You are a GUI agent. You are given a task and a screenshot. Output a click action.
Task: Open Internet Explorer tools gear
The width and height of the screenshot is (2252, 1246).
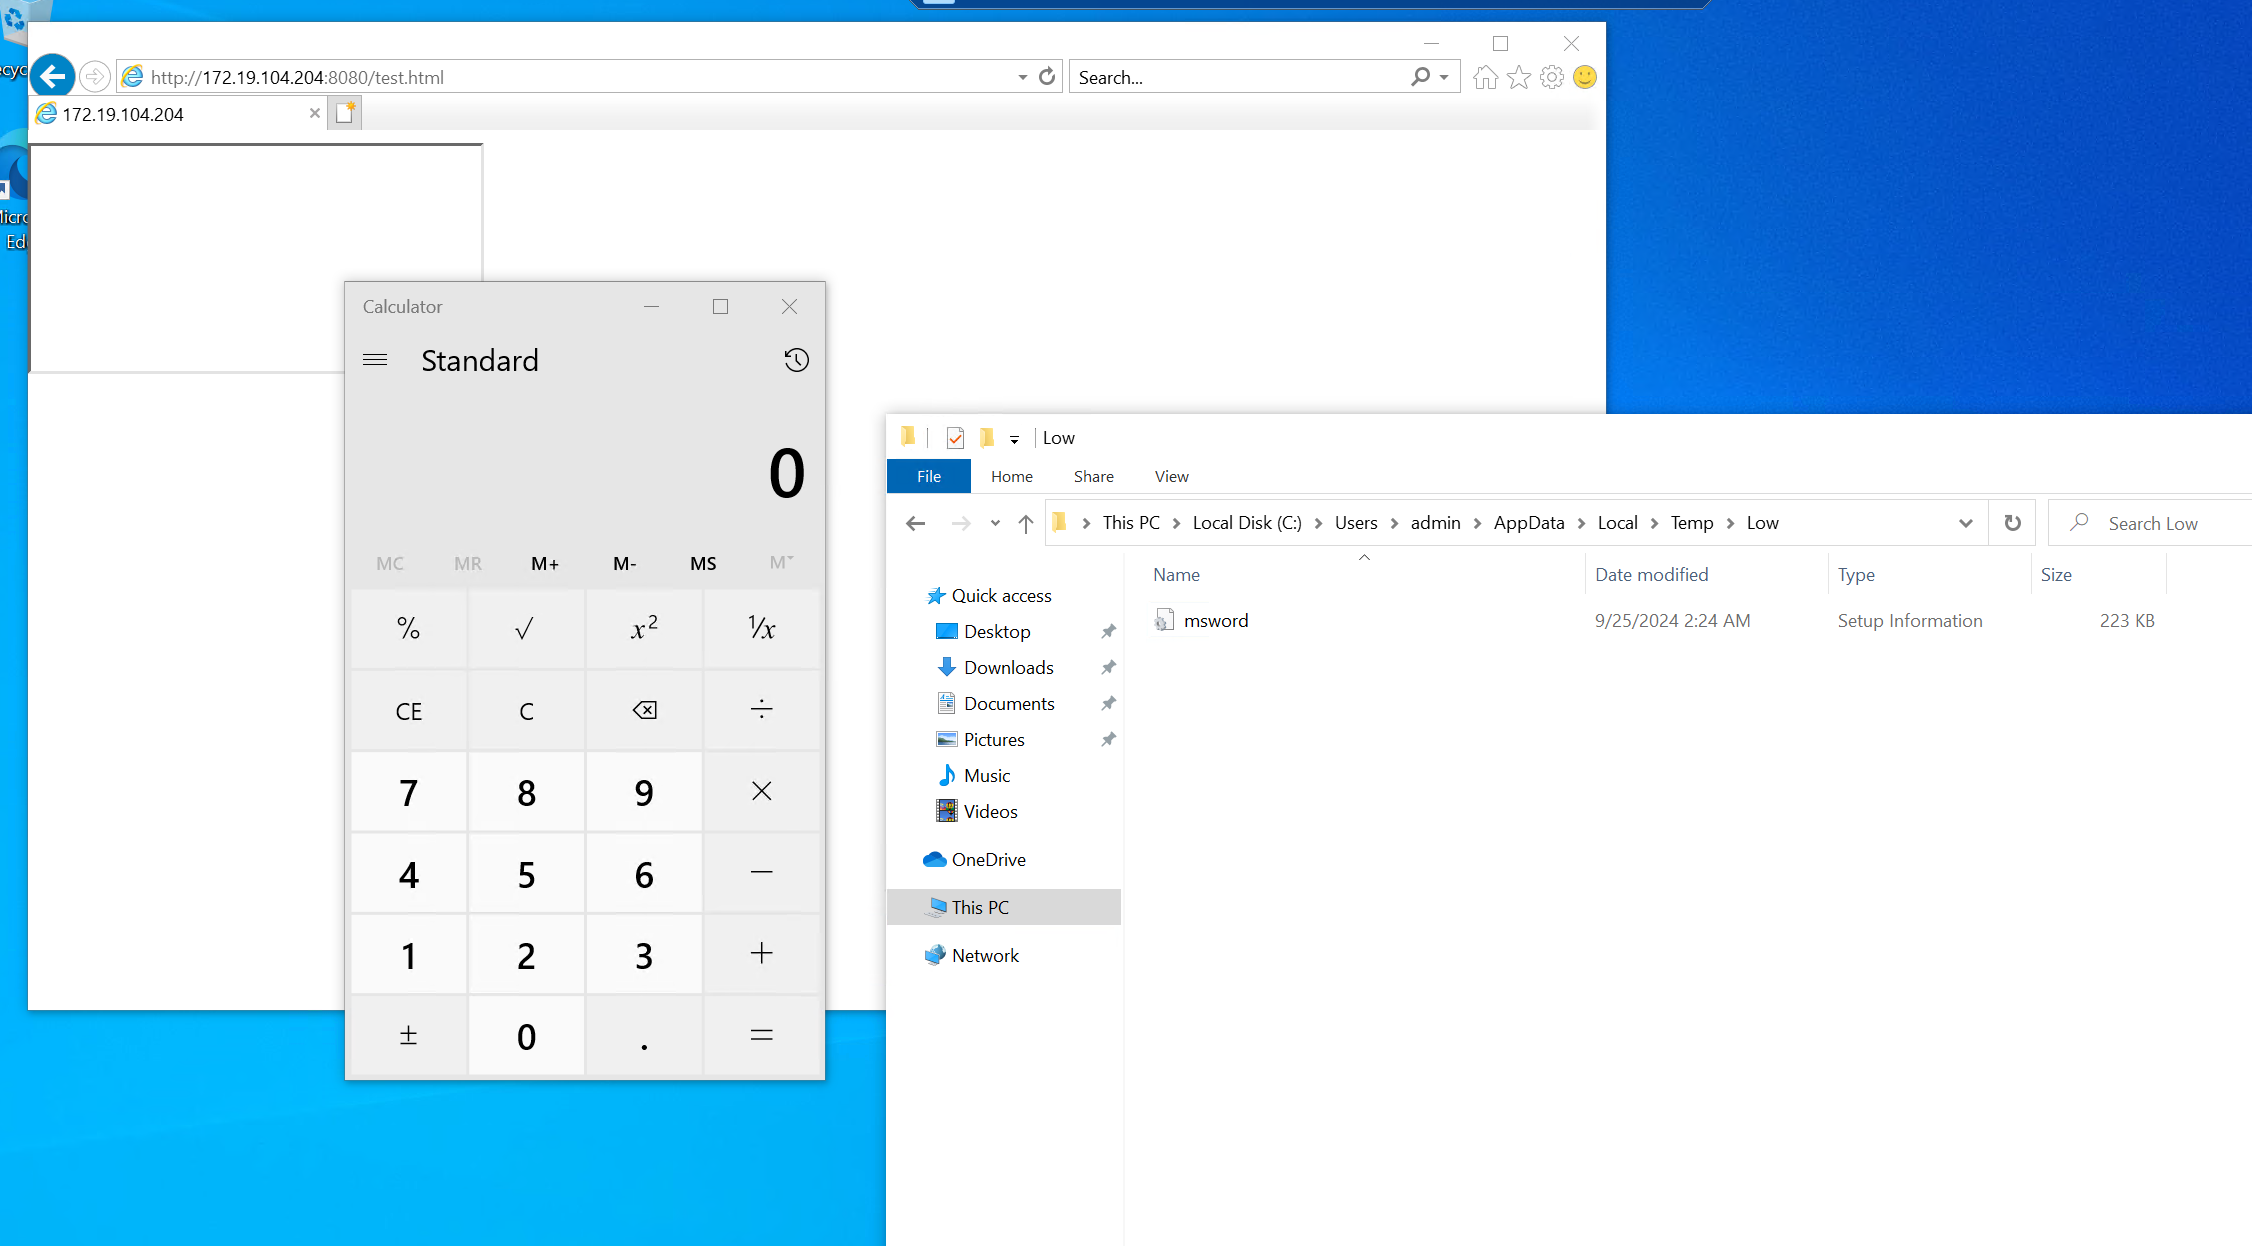(1551, 77)
